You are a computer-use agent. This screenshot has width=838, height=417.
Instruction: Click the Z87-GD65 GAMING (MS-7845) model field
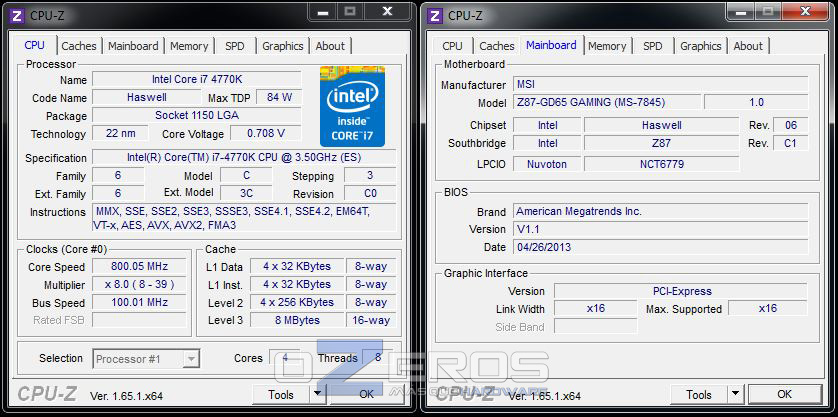click(x=607, y=102)
